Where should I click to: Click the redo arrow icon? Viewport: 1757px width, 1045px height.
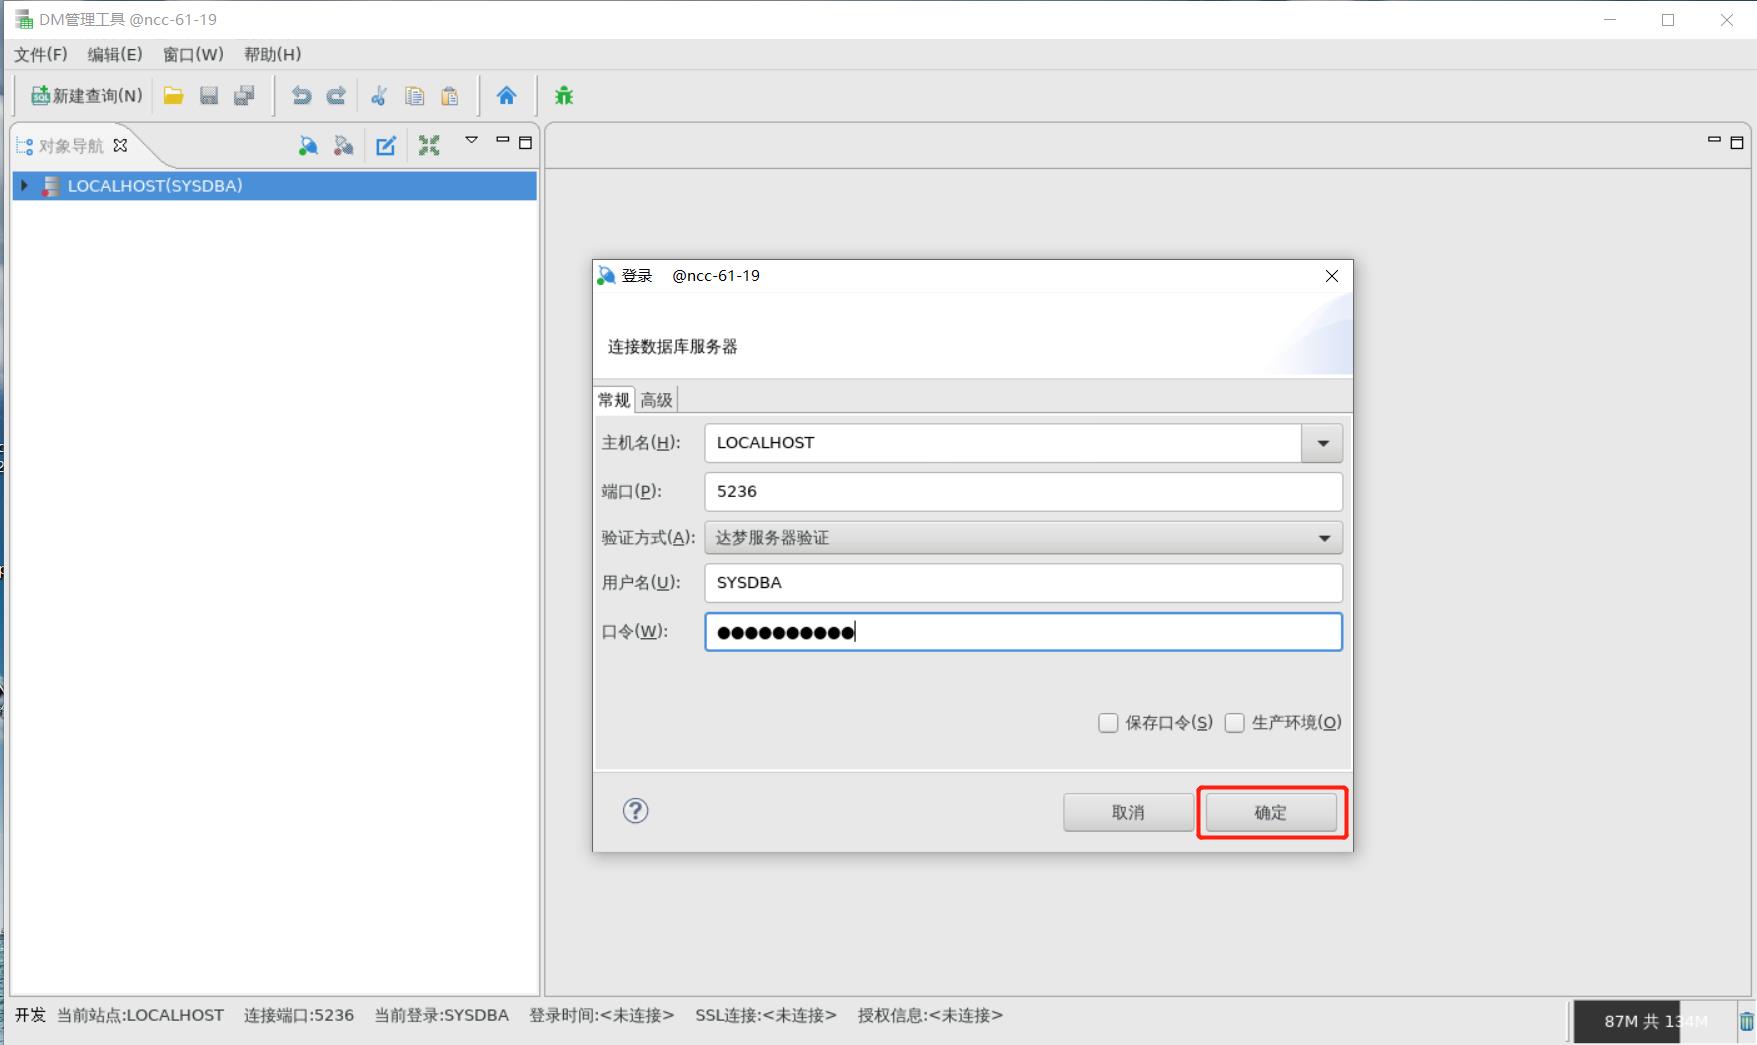(x=336, y=96)
